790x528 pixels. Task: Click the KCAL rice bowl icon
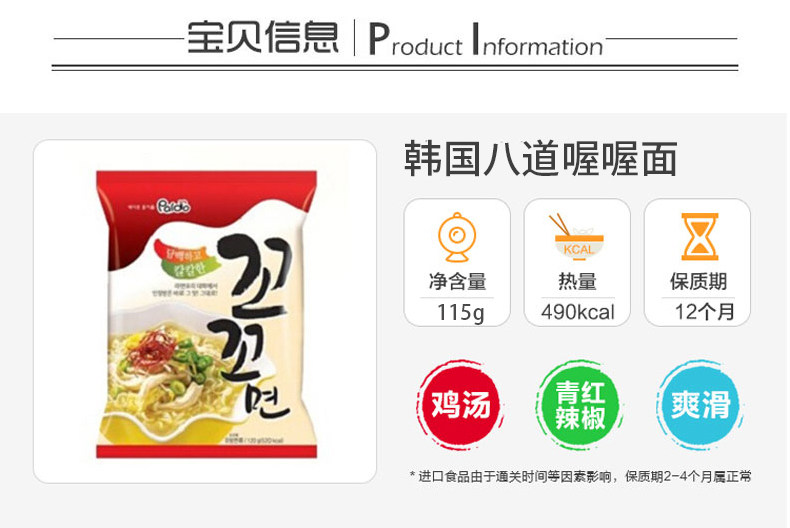(577, 237)
